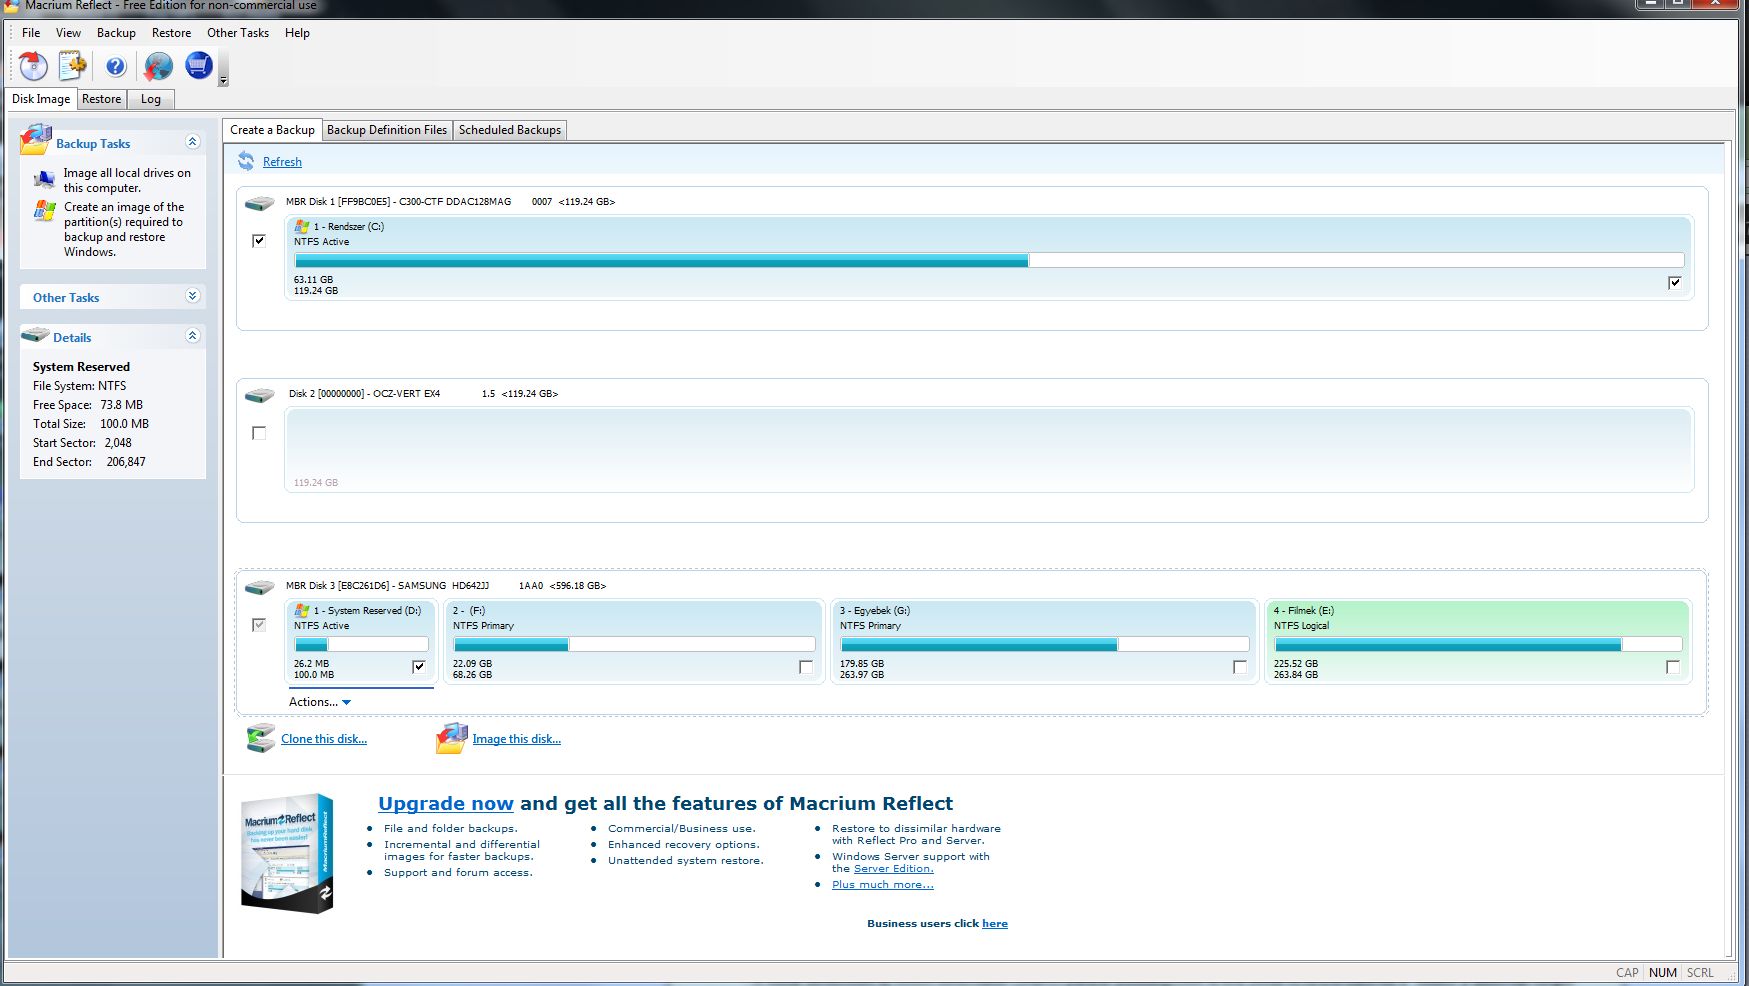Open the File menu
Viewport: 1749px width, 986px height.
click(31, 33)
